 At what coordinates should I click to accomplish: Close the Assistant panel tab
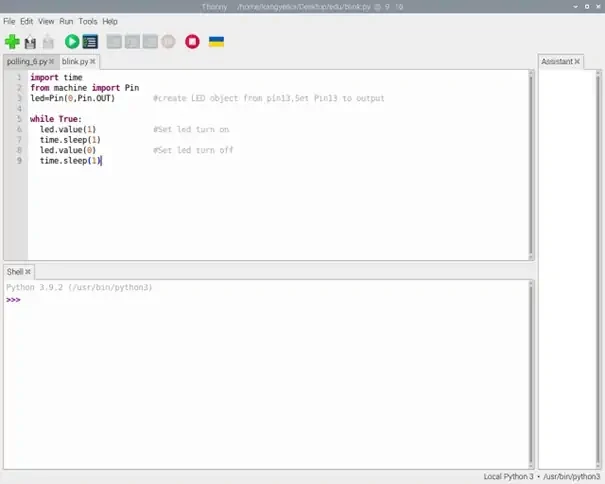[579, 61]
